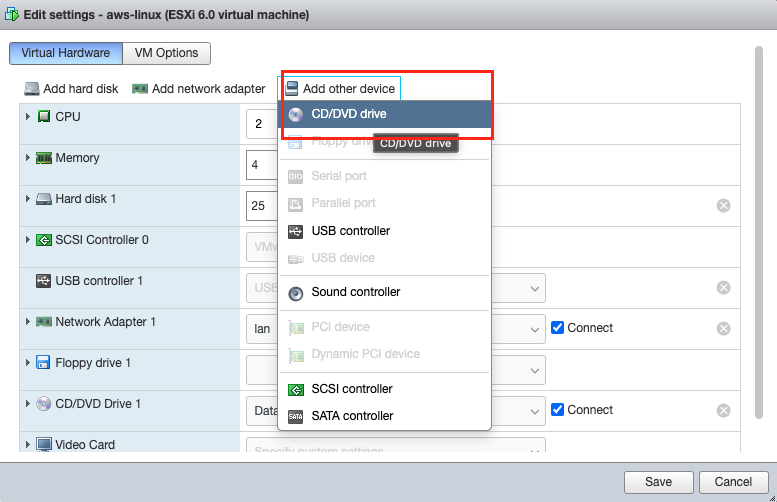Choose USB controller in device menu

[350, 231]
